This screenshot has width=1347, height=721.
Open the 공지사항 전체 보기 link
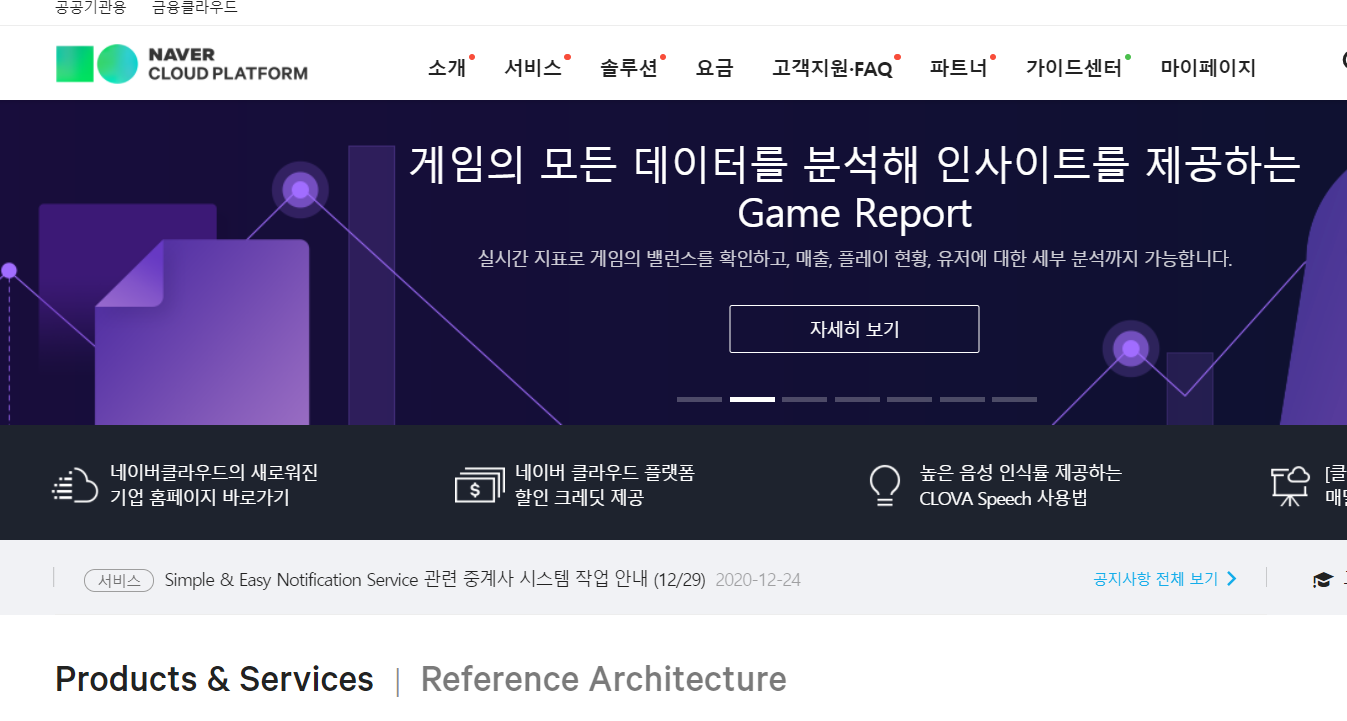[x=1155, y=578]
